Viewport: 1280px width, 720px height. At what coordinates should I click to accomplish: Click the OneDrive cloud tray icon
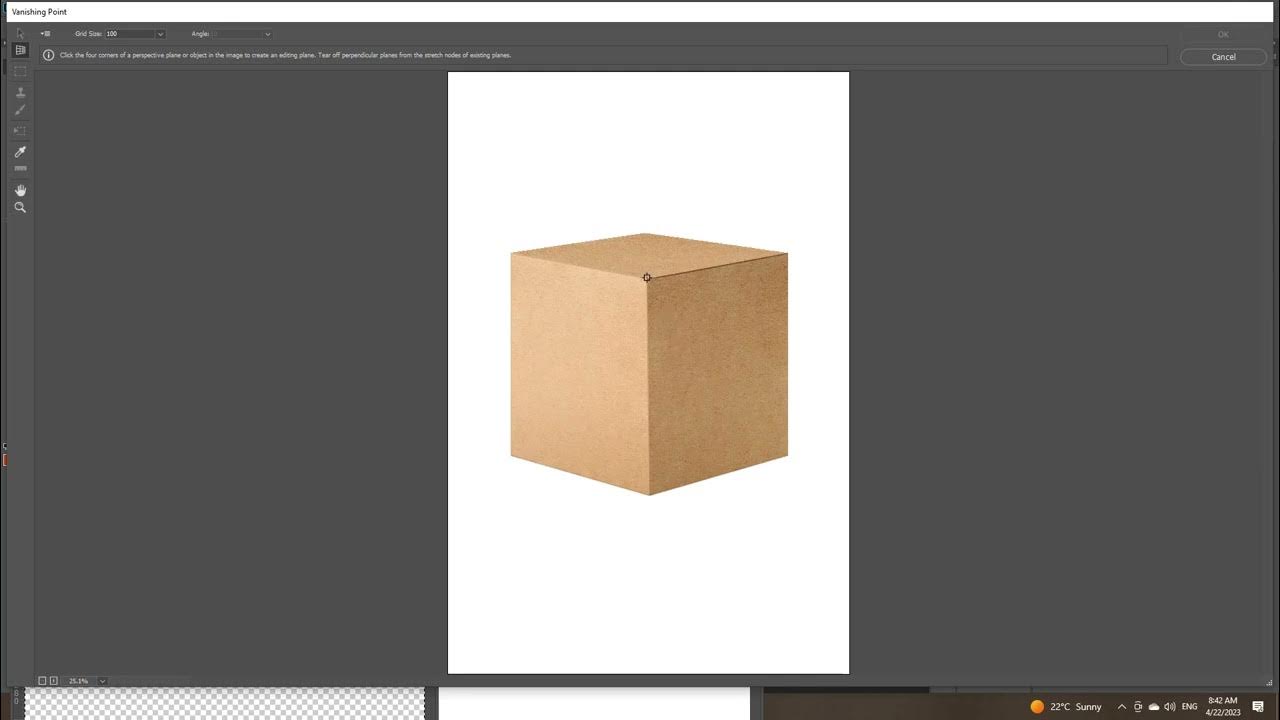(x=1154, y=707)
